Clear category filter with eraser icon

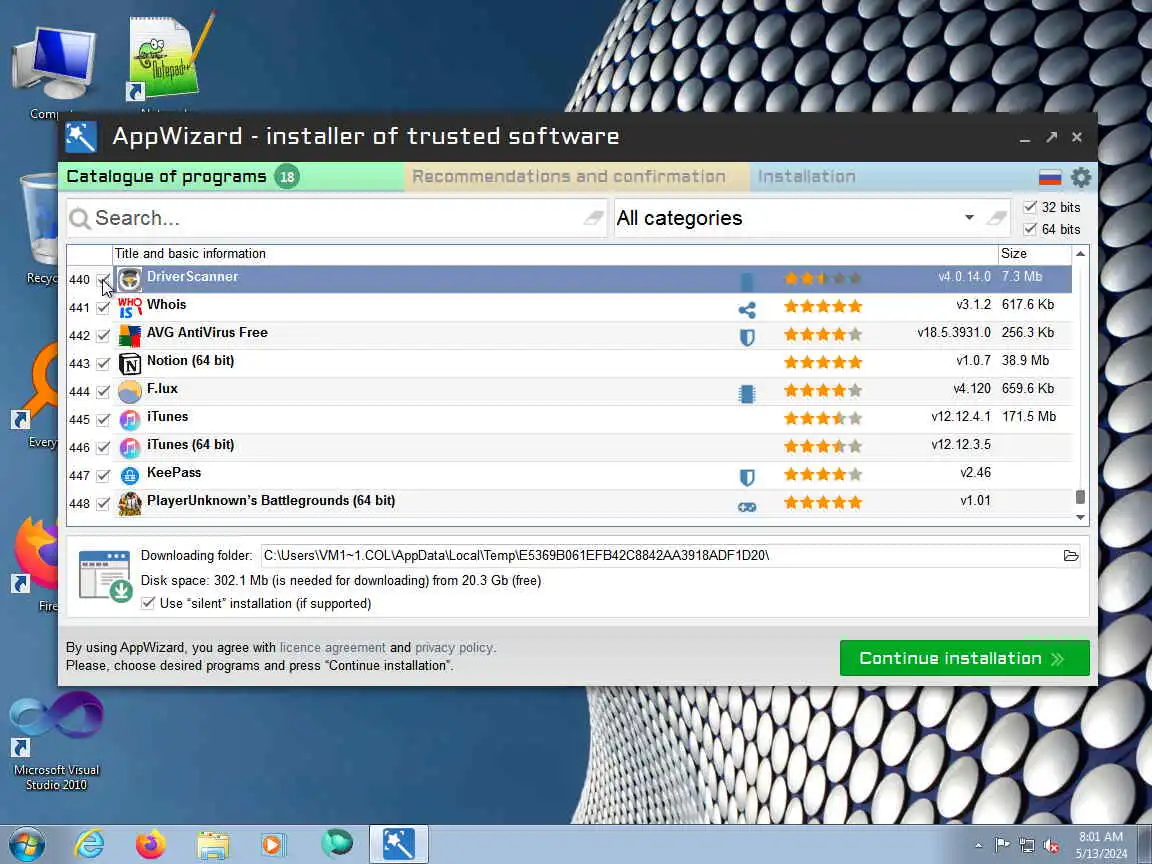click(x=996, y=217)
